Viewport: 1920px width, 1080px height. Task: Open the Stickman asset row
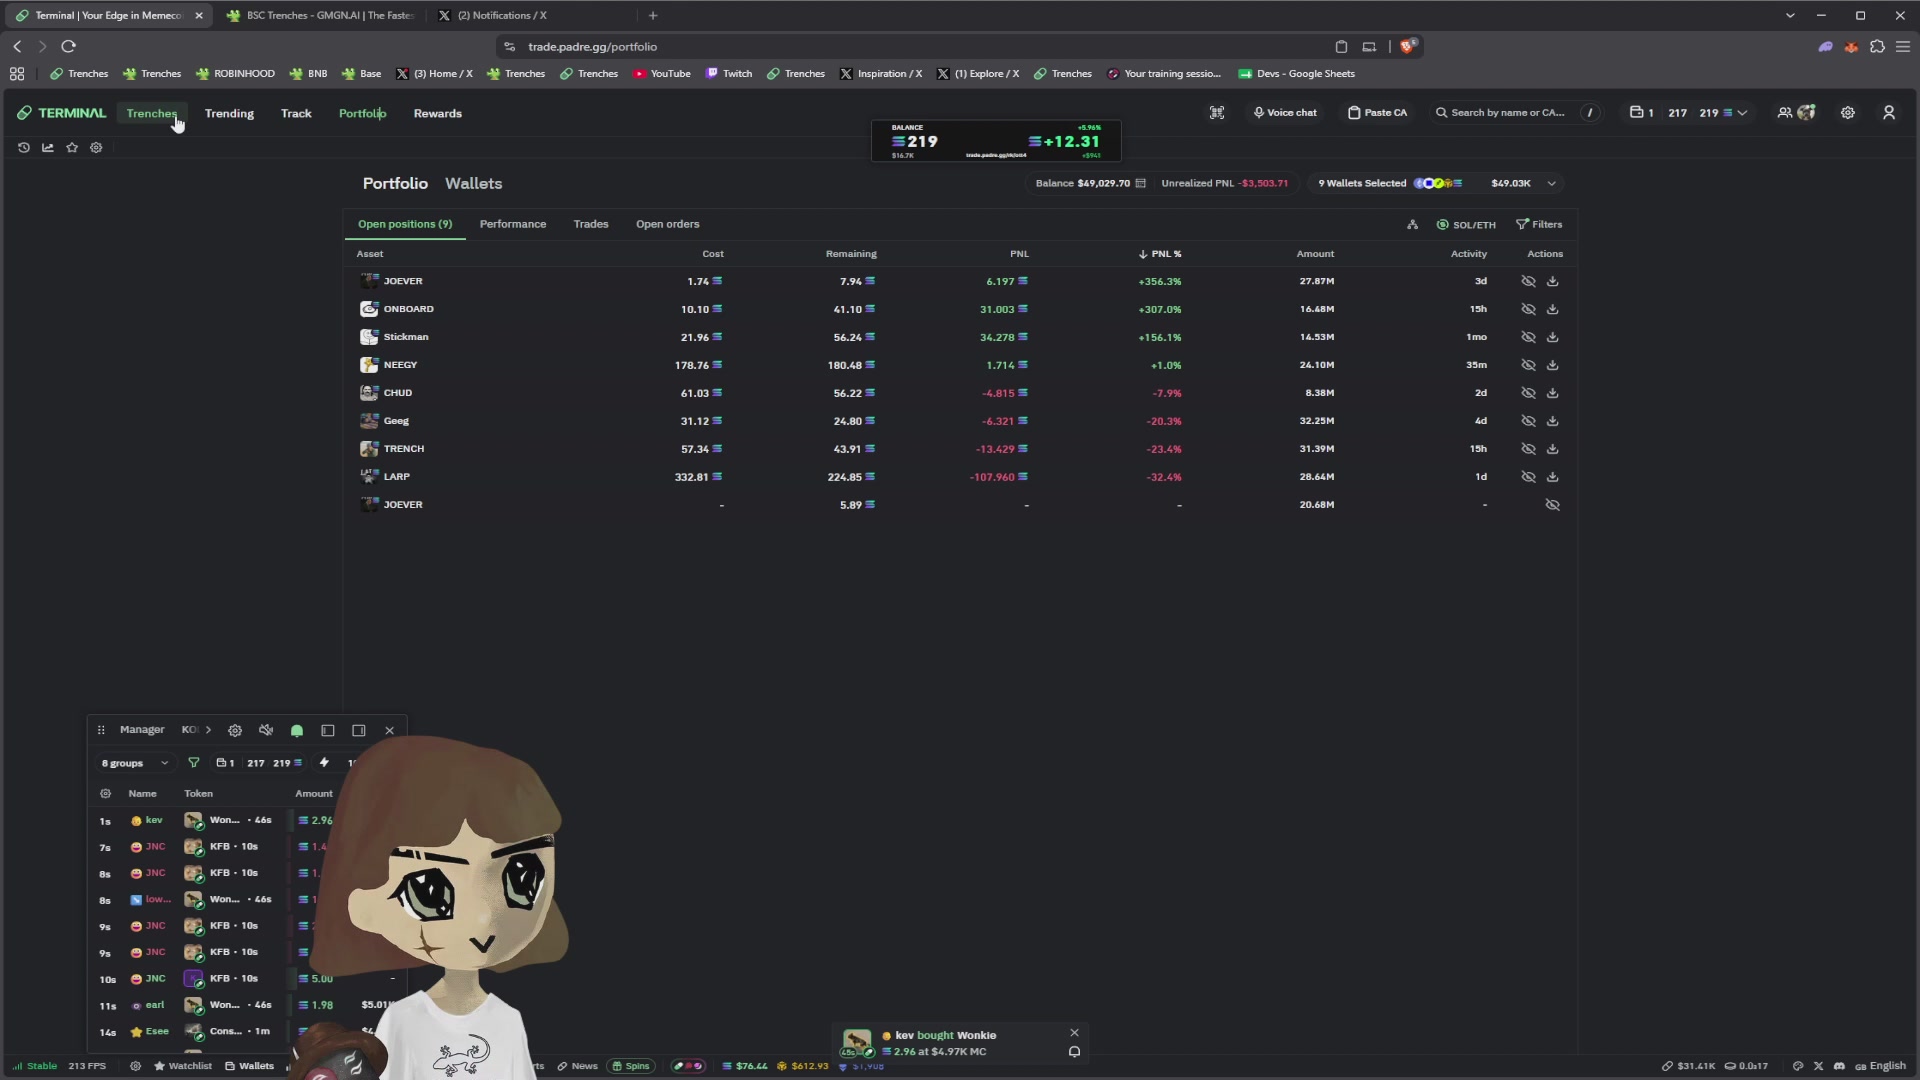[960, 337]
